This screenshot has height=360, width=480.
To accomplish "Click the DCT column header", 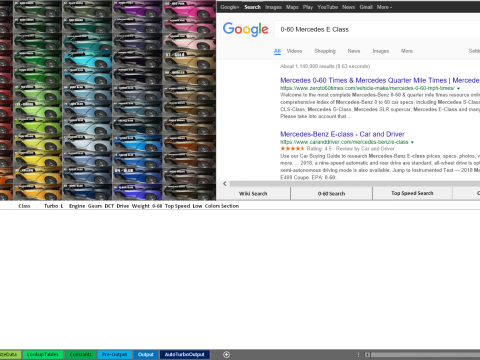I will pos(109,206).
